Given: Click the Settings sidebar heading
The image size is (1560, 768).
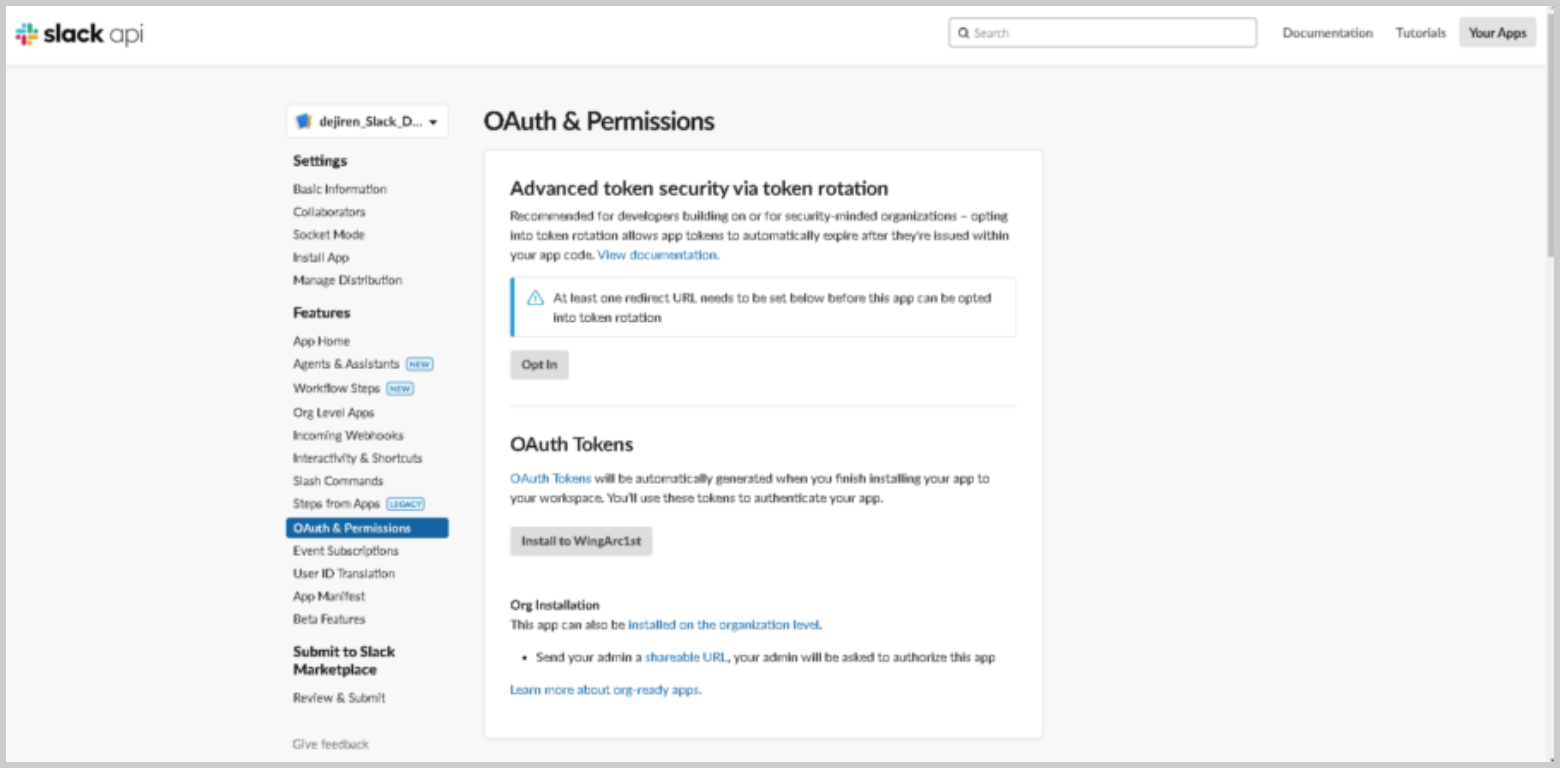Looking at the screenshot, I should pyautogui.click(x=320, y=161).
